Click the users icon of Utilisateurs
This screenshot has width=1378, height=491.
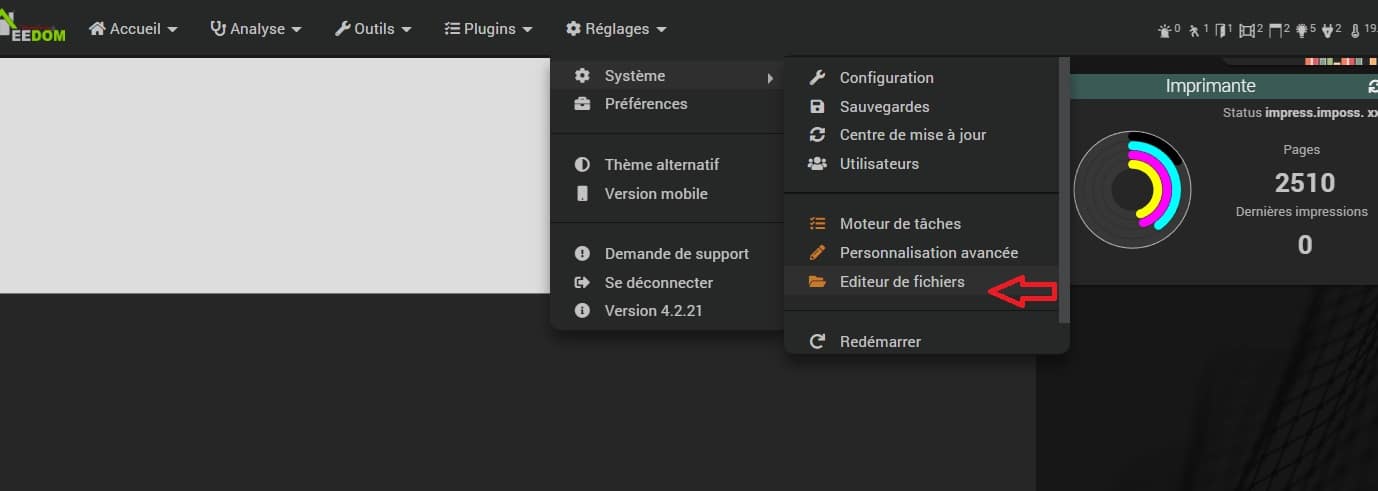[817, 164]
